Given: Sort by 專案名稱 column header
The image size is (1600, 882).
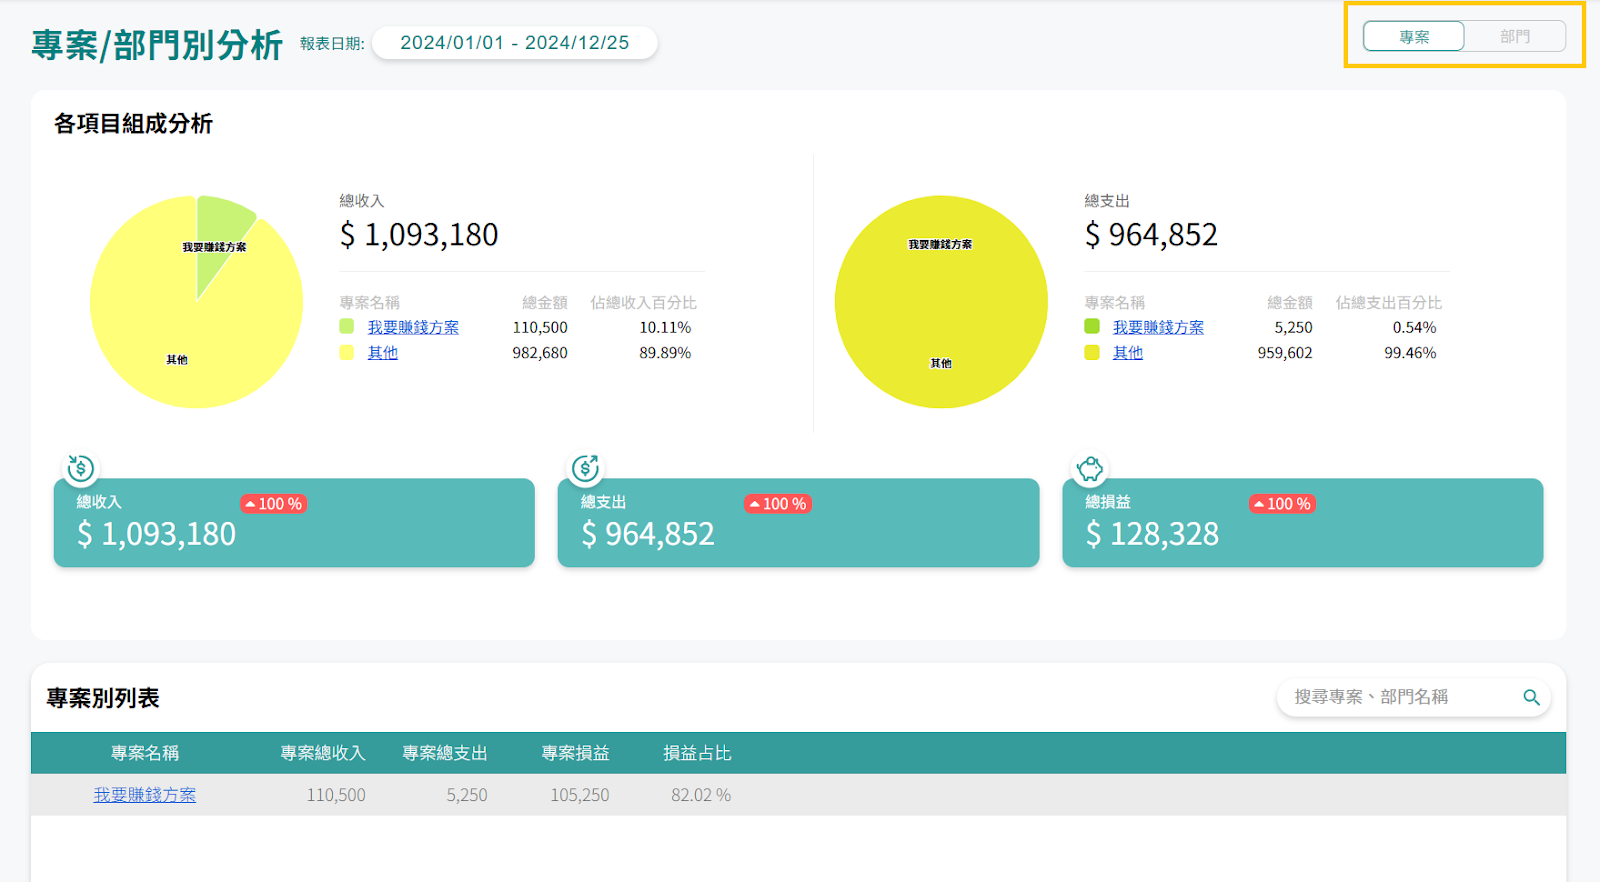Looking at the screenshot, I should click(x=145, y=753).
